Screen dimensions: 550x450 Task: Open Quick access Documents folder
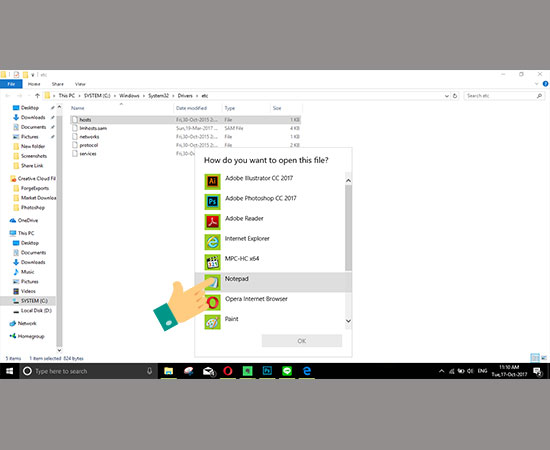tap(33, 127)
